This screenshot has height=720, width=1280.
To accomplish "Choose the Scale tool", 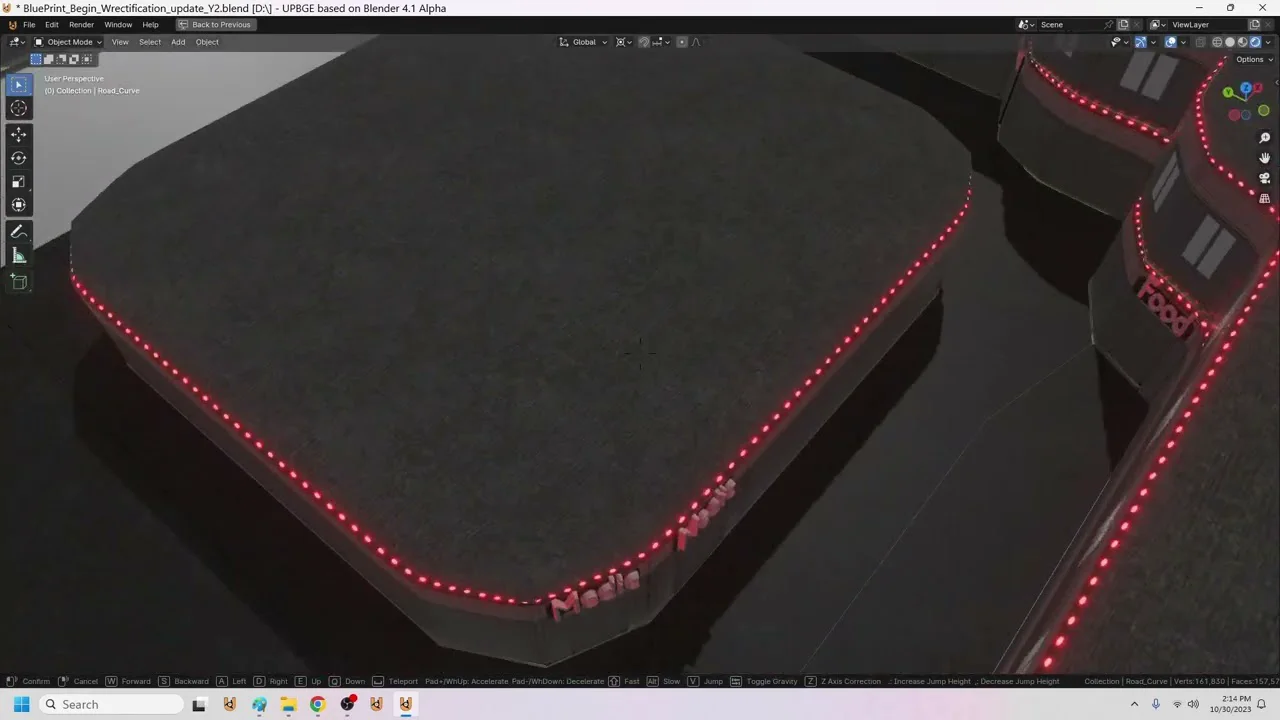I will [x=18, y=181].
